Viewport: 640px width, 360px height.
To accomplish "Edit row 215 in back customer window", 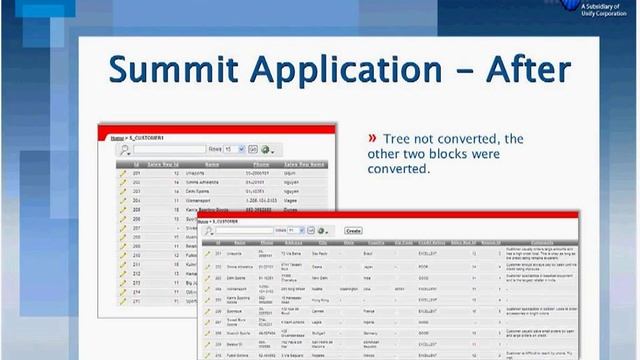I will [x=123, y=301].
